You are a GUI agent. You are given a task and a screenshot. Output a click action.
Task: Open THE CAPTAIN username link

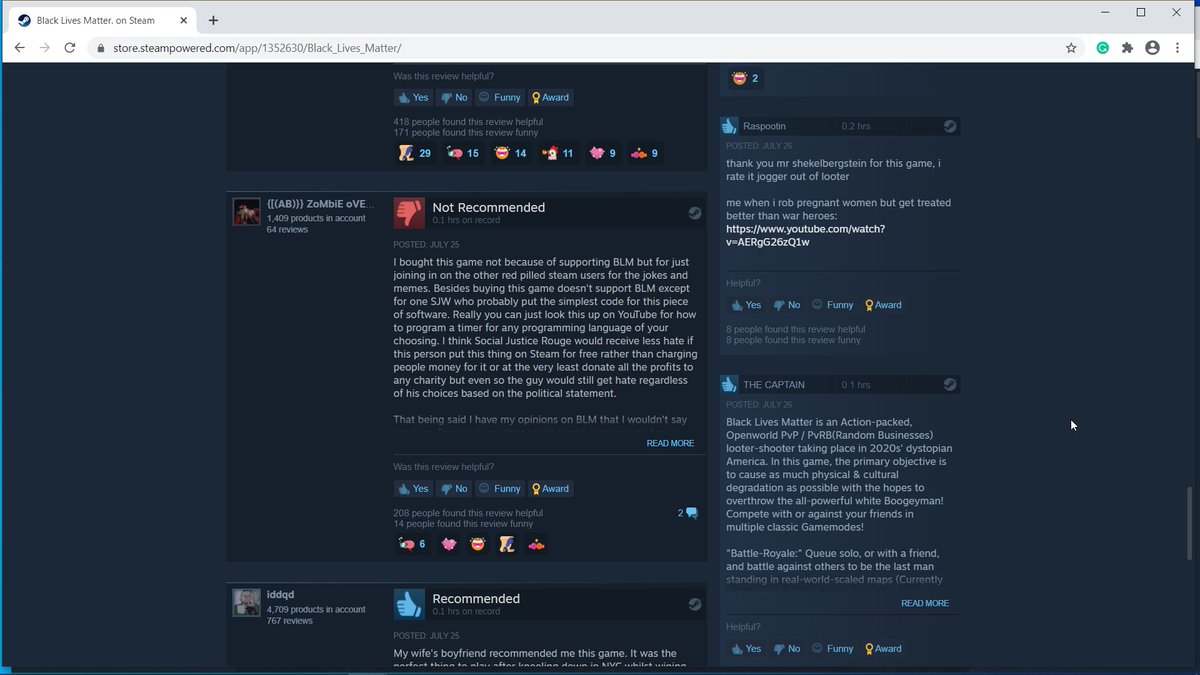point(774,384)
